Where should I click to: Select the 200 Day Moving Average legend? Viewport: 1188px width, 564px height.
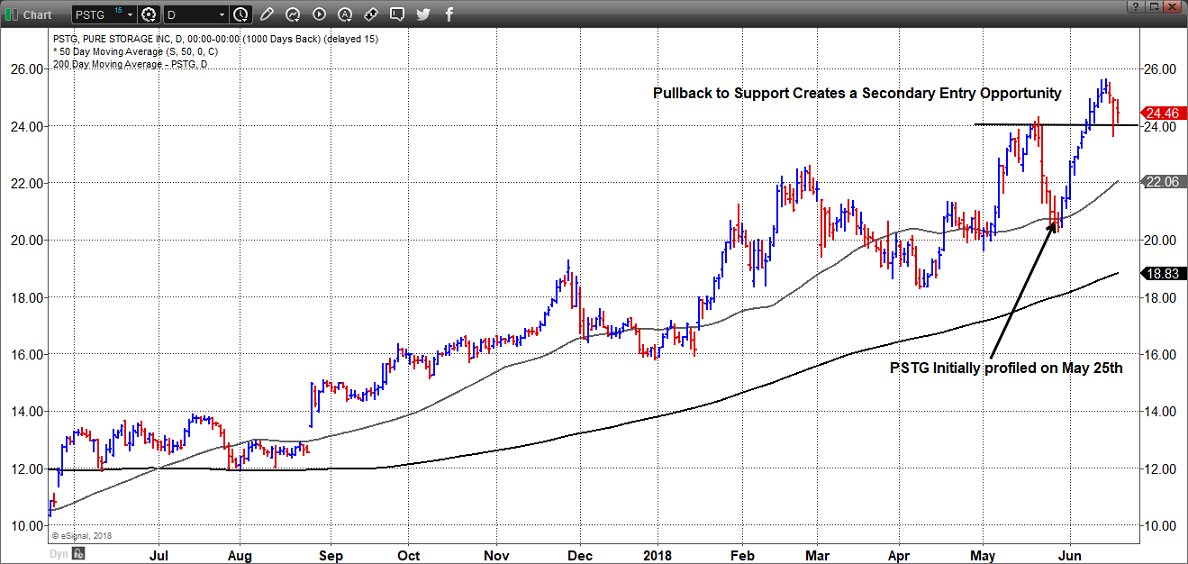pyautogui.click(x=131, y=64)
